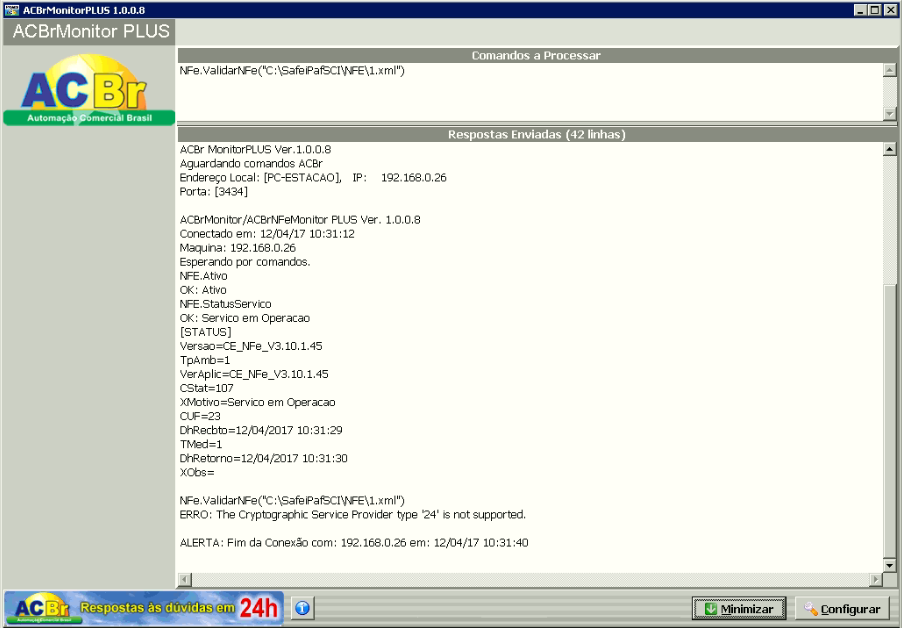Click the 'CUF=23' line
The width and height of the screenshot is (902, 628).
pyautogui.click(x=200, y=416)
